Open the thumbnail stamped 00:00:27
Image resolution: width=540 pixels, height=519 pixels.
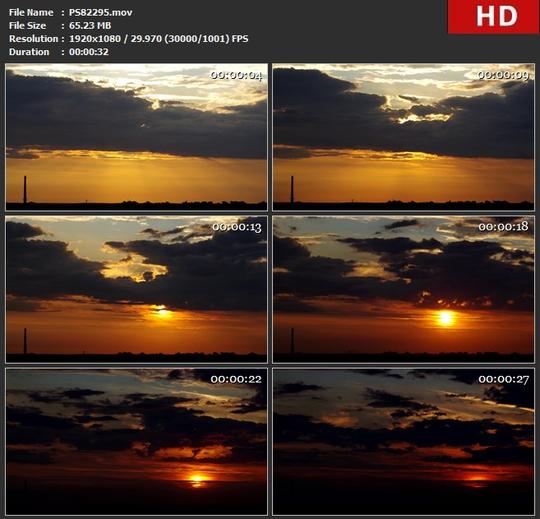tap(403, 442)
